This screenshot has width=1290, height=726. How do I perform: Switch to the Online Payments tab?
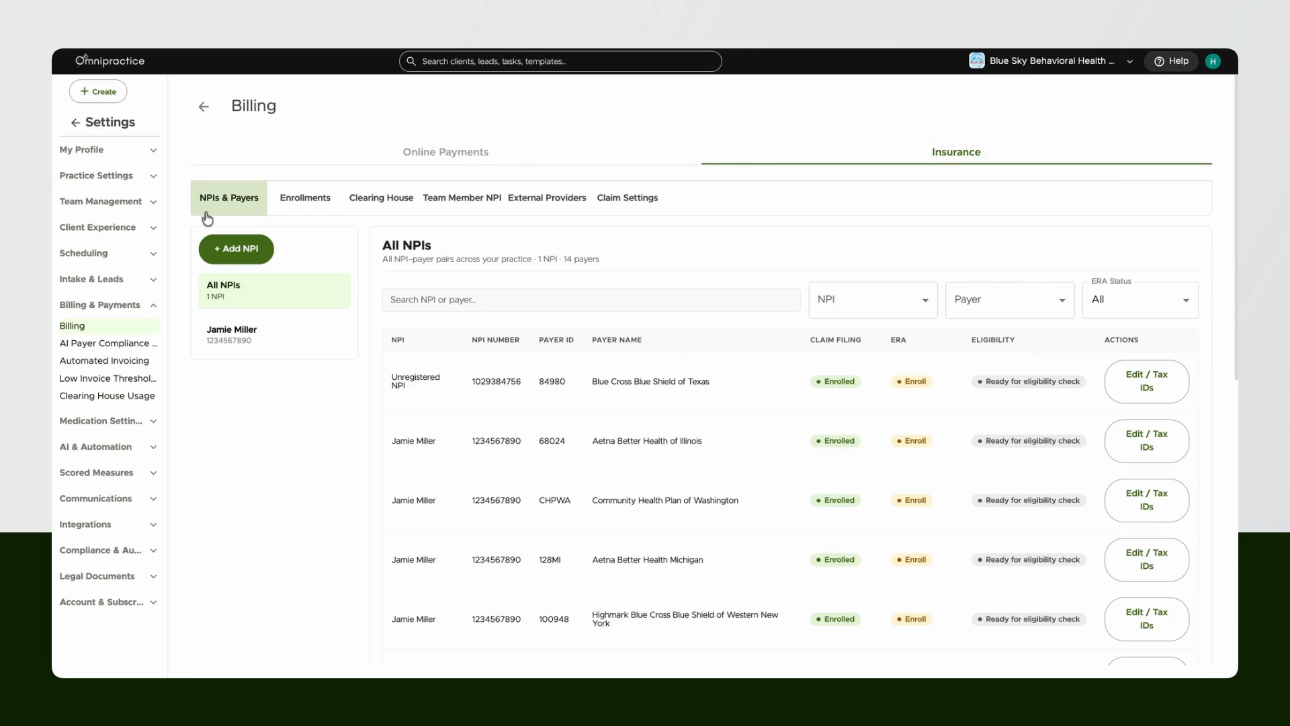click(446, 152)
